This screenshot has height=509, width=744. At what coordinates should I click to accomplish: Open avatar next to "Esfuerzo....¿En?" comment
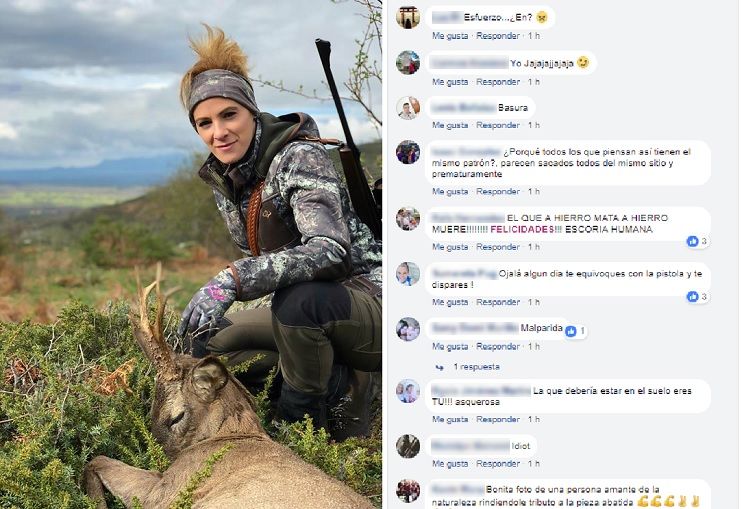(x=408, y=17)
